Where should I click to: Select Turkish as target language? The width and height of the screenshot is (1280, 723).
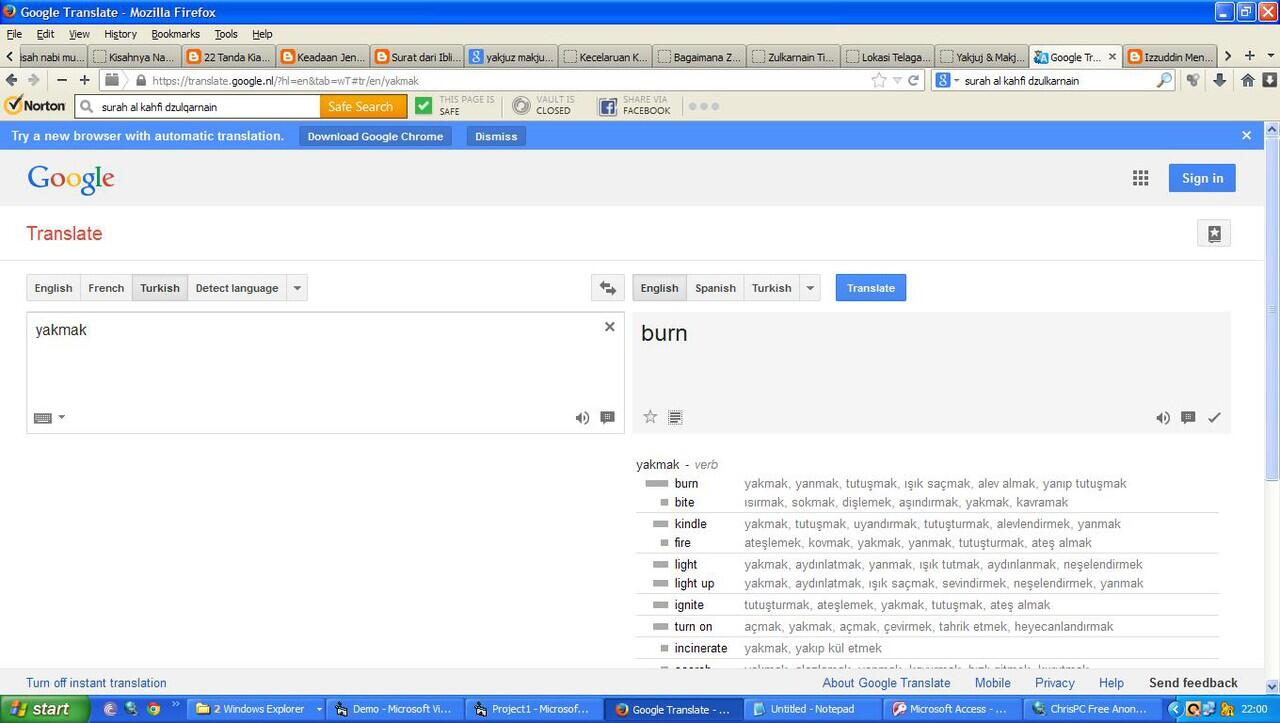(772, 288)
